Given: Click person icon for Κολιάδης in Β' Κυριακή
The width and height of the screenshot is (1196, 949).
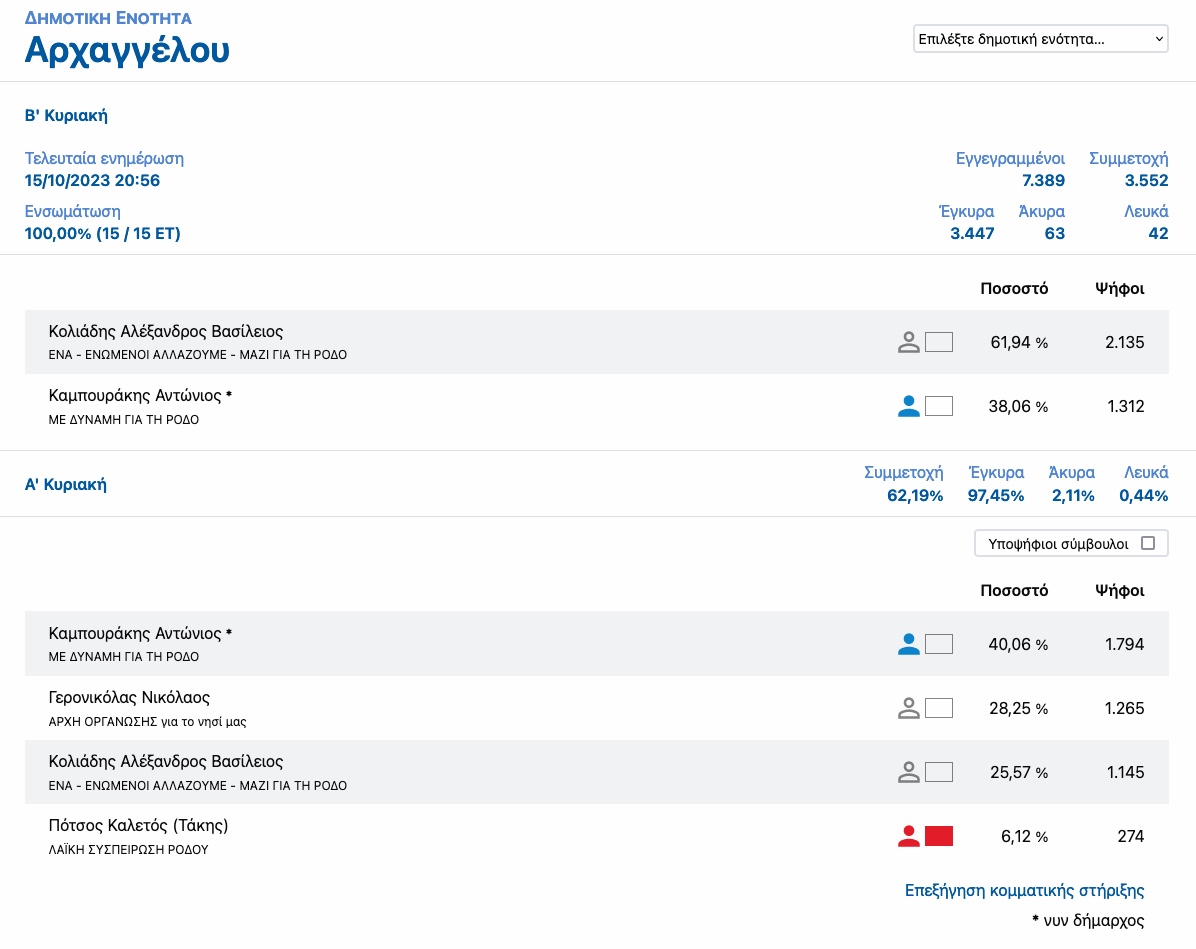Looking at the screenshot, I should (x=908, y=343).
